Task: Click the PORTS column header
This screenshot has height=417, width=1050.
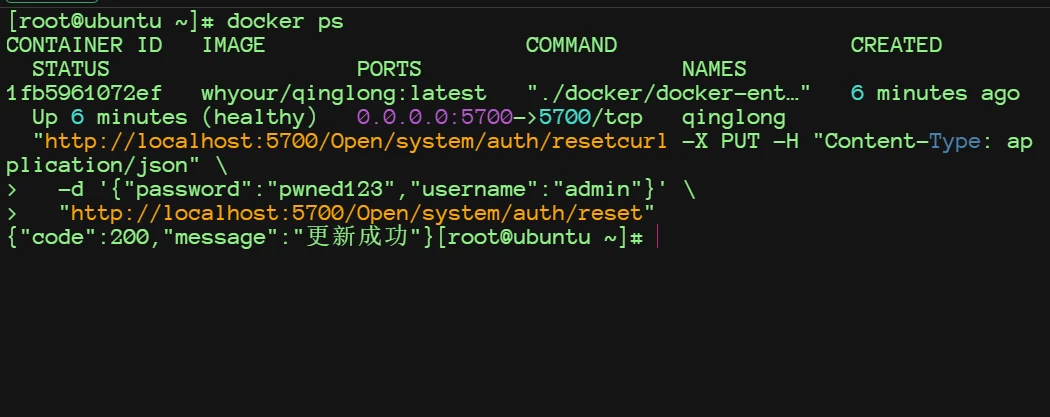Action: 389,69
